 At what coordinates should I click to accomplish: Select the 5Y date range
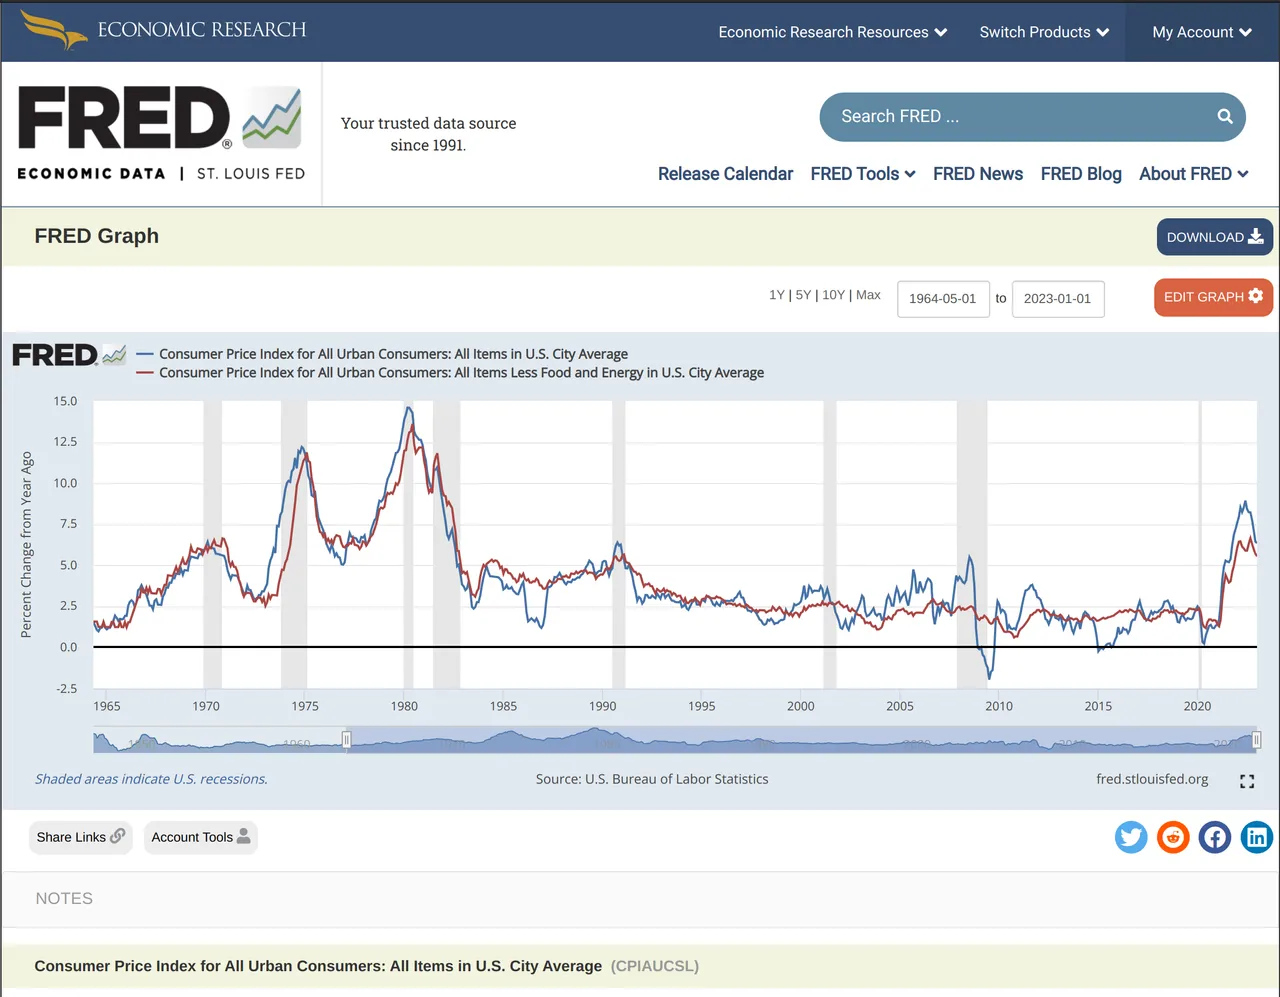803,295
